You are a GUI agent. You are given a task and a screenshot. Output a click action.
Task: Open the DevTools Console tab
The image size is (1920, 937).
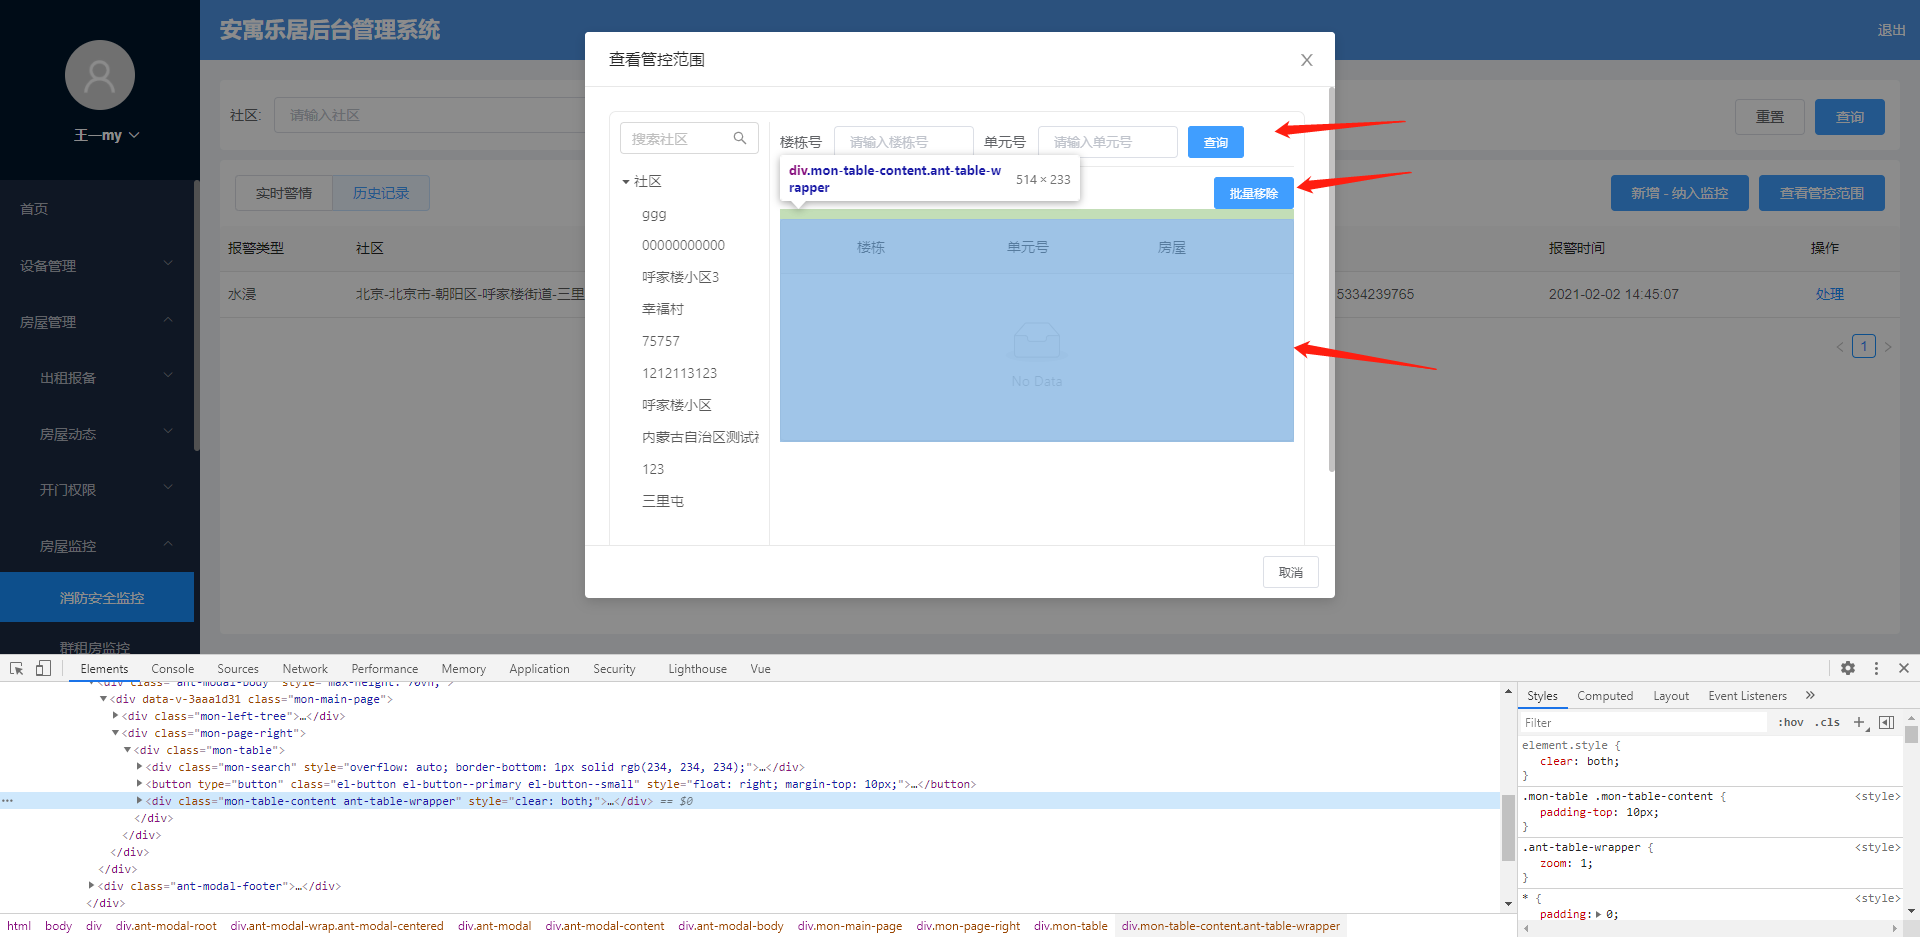(173, 669)
